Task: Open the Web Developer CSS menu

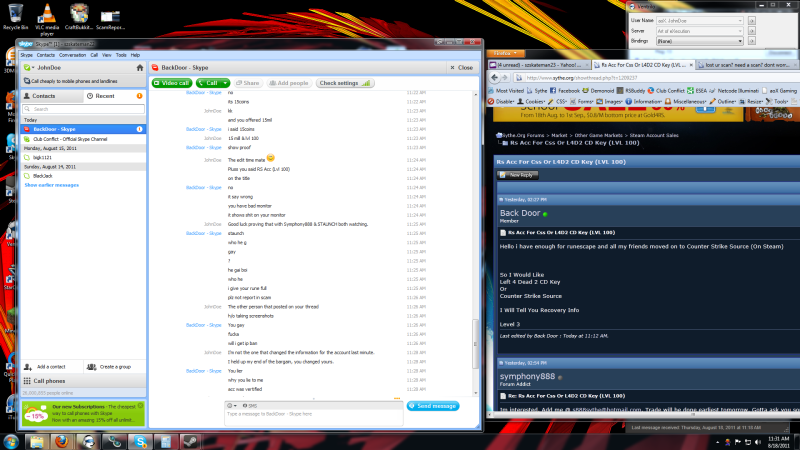Action: coord(558,102)
